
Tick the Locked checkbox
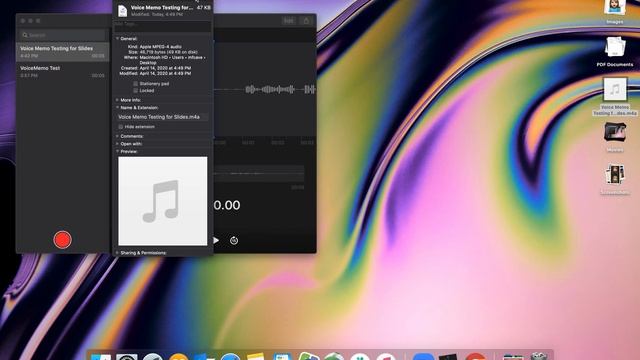136,90
